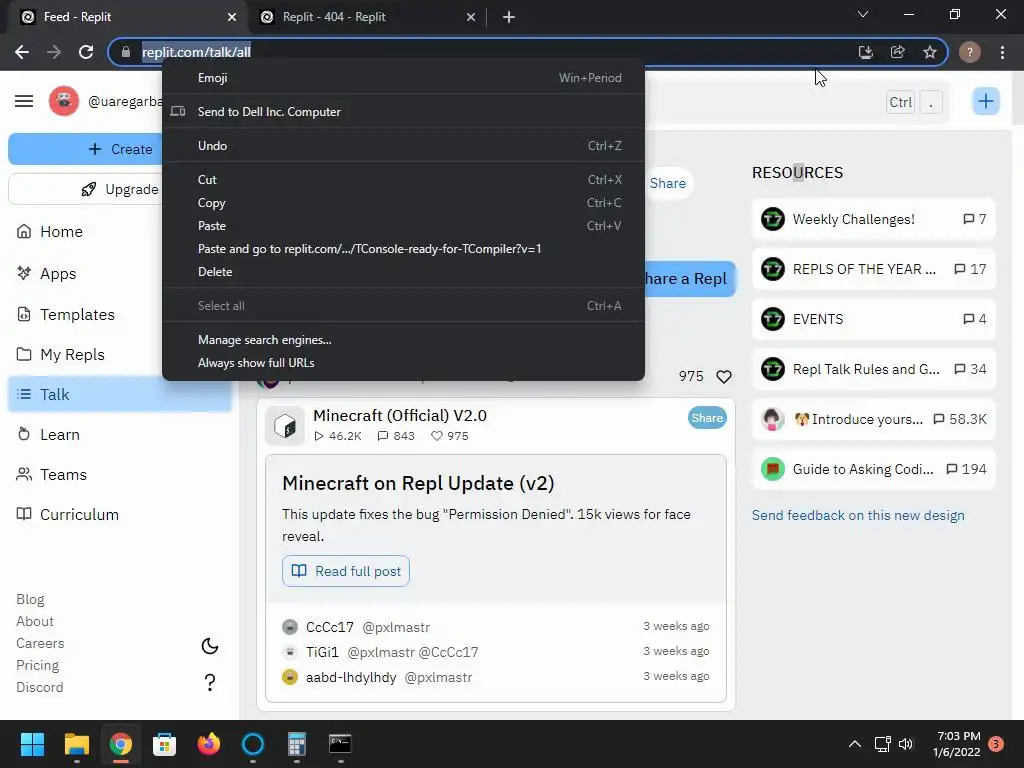1024x768 pixels.
Task: Open Guide to Asking Codi... resource
Action: 873,469
